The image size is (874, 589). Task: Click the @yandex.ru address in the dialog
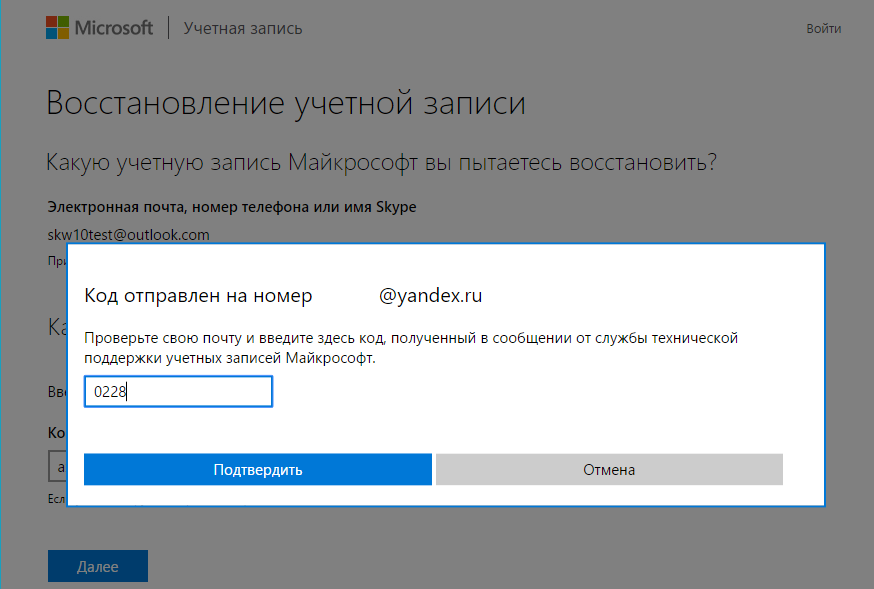(431, 296)
